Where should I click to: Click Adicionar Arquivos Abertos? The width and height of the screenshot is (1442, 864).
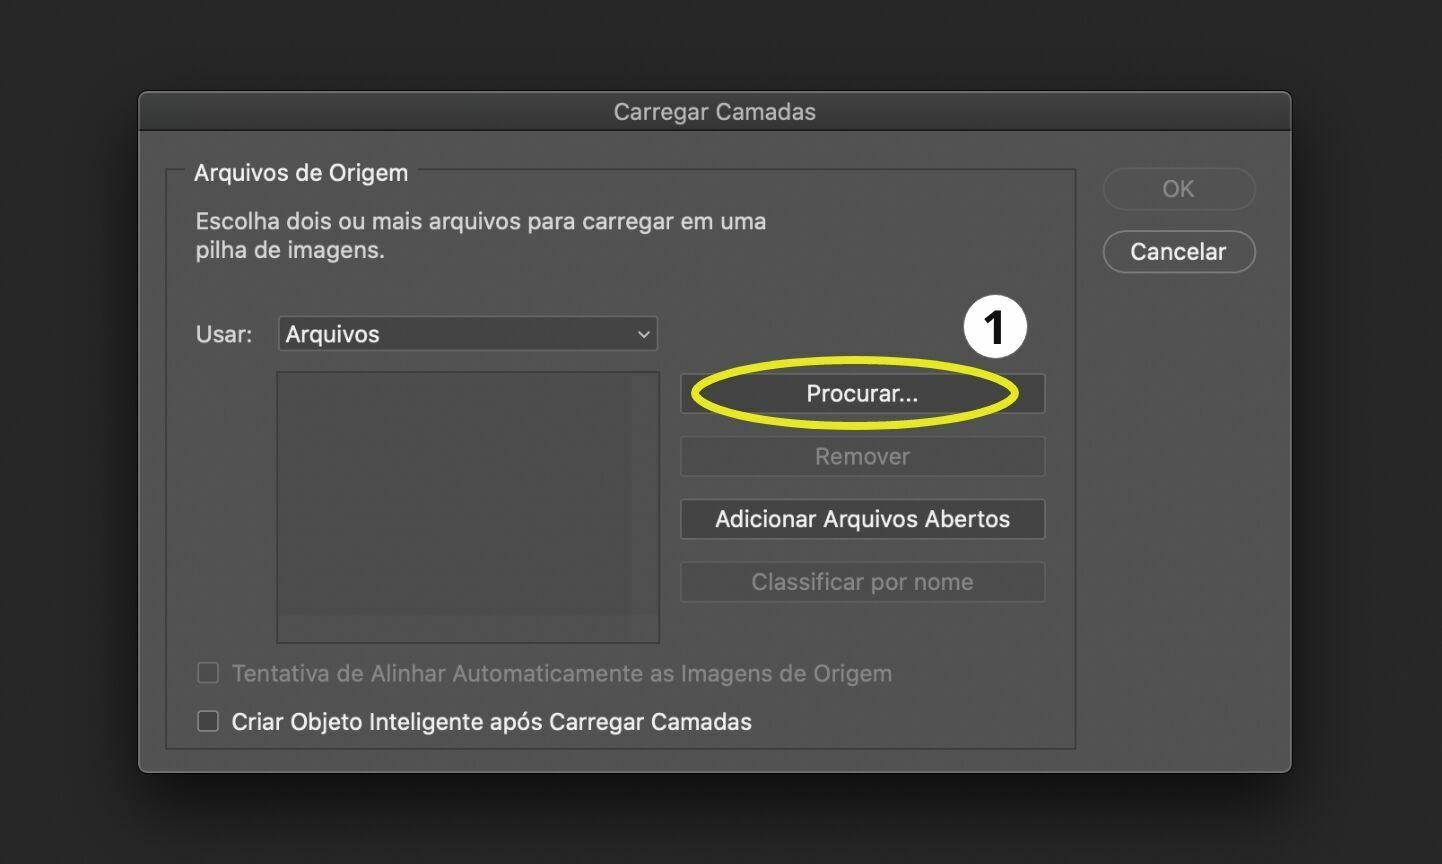pos(862,519)
